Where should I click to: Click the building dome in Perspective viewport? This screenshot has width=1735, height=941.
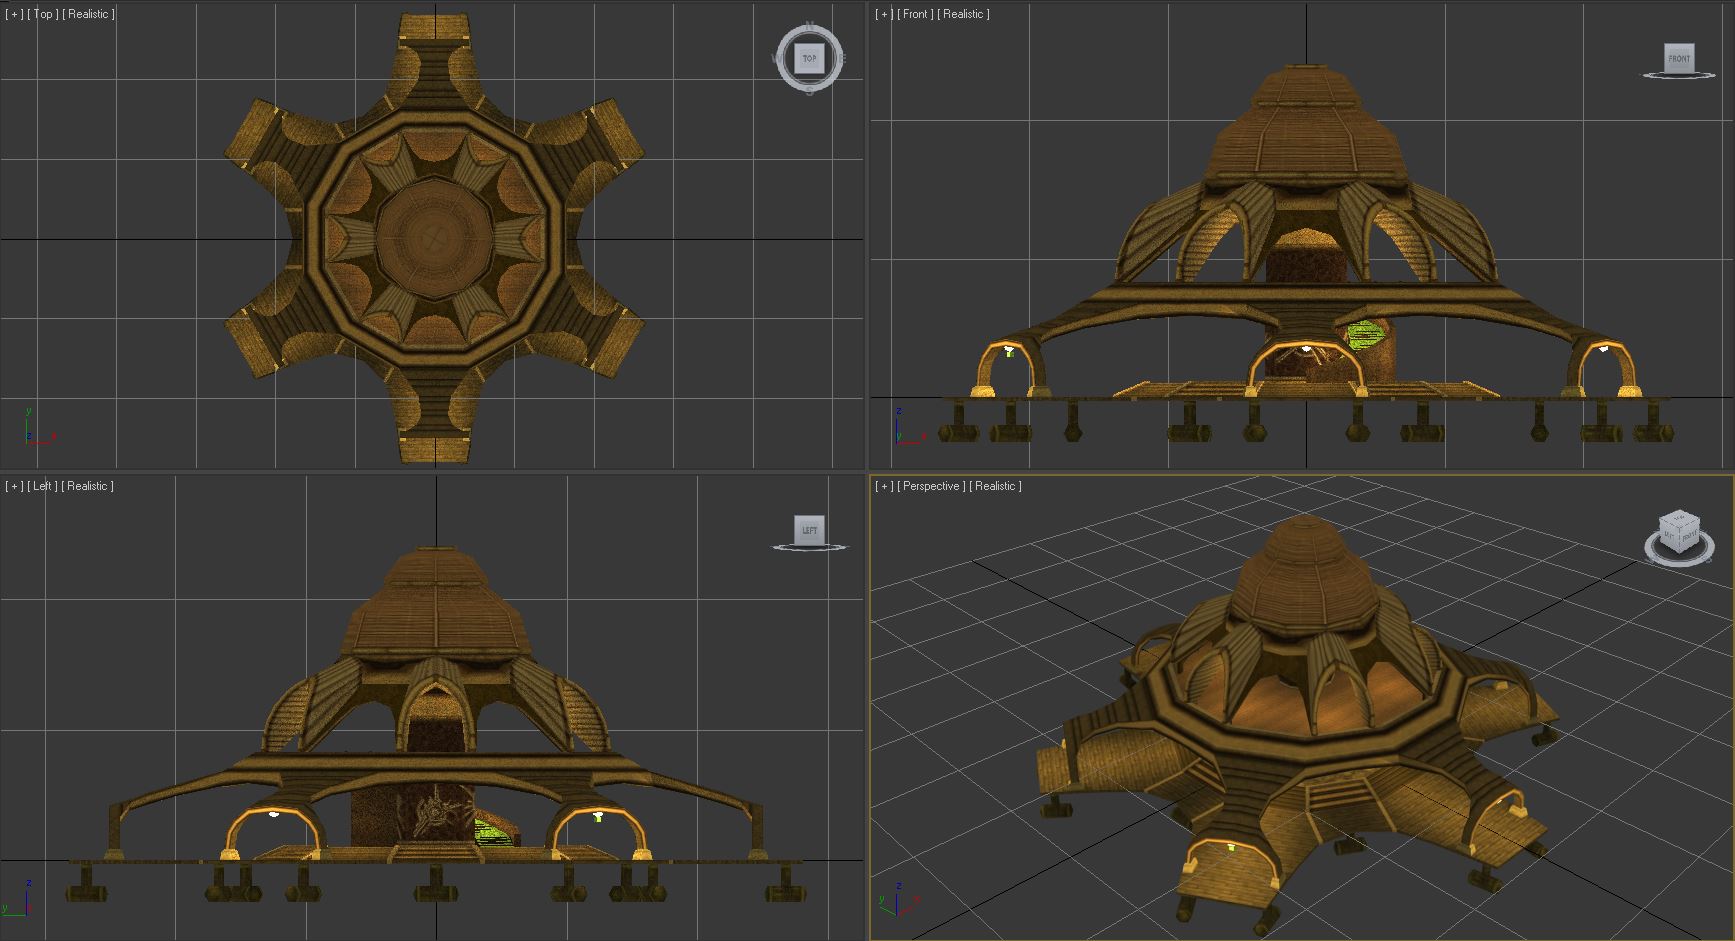click(1302, 575)
